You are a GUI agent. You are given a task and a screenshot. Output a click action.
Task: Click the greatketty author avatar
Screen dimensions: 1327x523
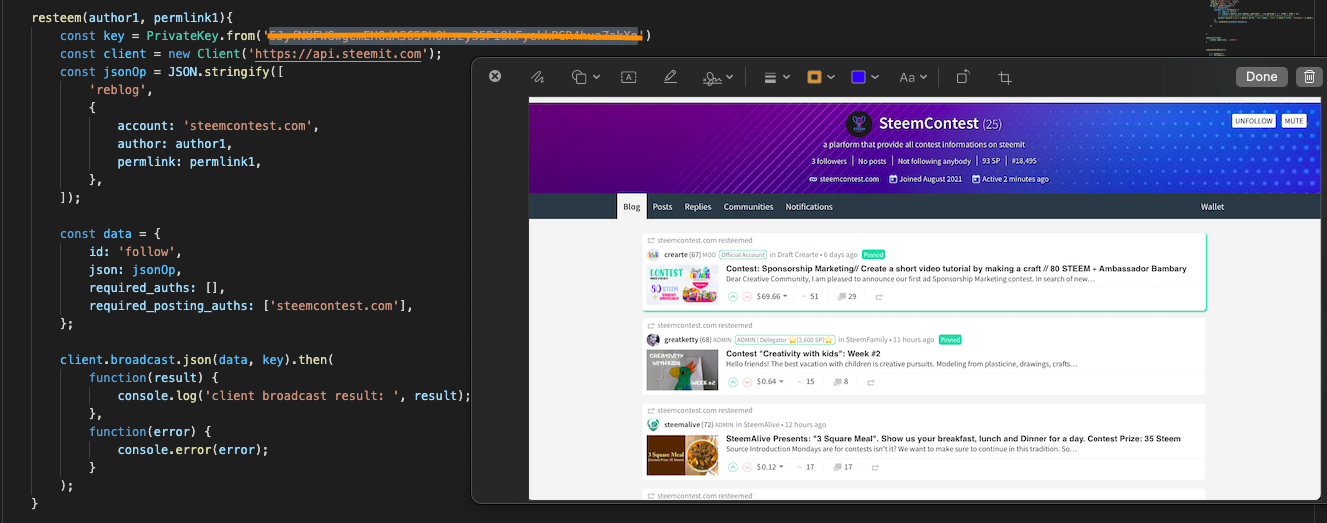click(x=653, y=340)
